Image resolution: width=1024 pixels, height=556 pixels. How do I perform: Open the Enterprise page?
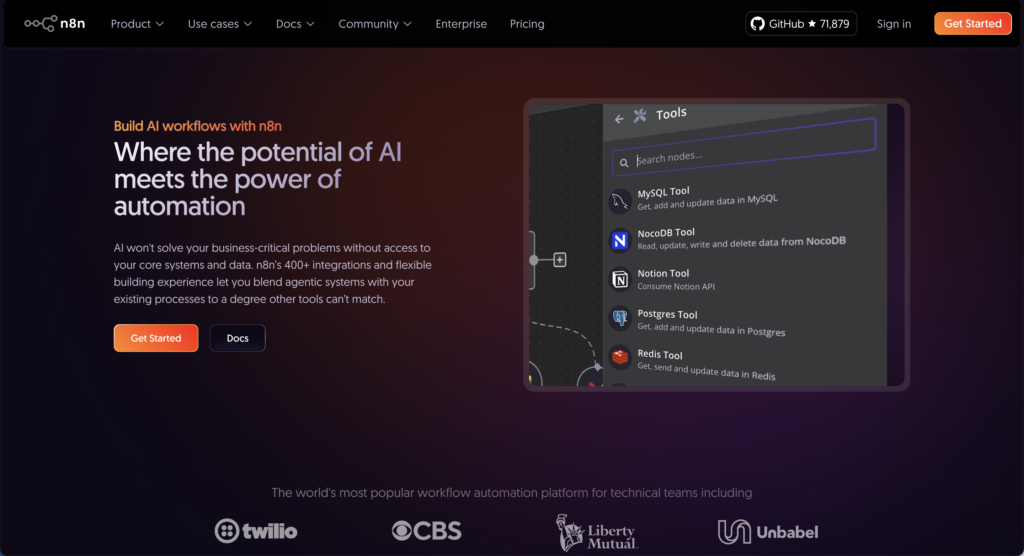click(461, 24)
